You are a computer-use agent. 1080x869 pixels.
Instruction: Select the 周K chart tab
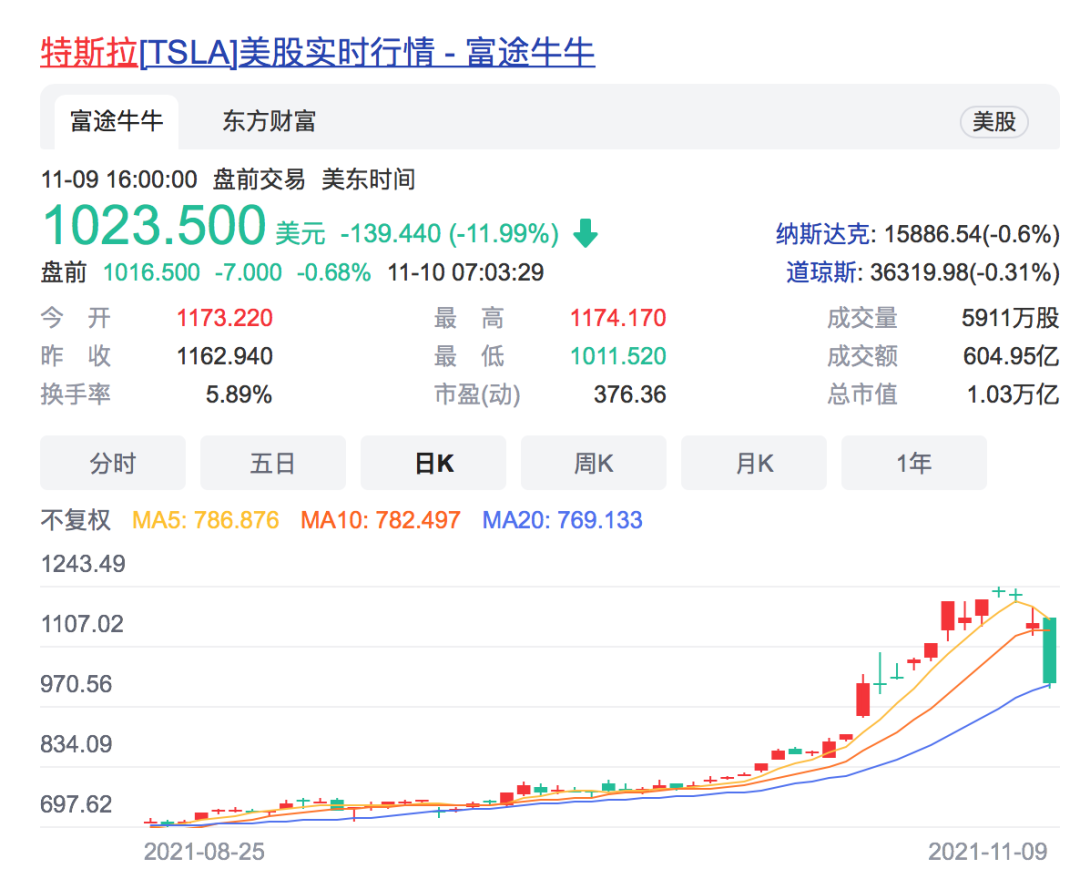[x=594, y=463]
